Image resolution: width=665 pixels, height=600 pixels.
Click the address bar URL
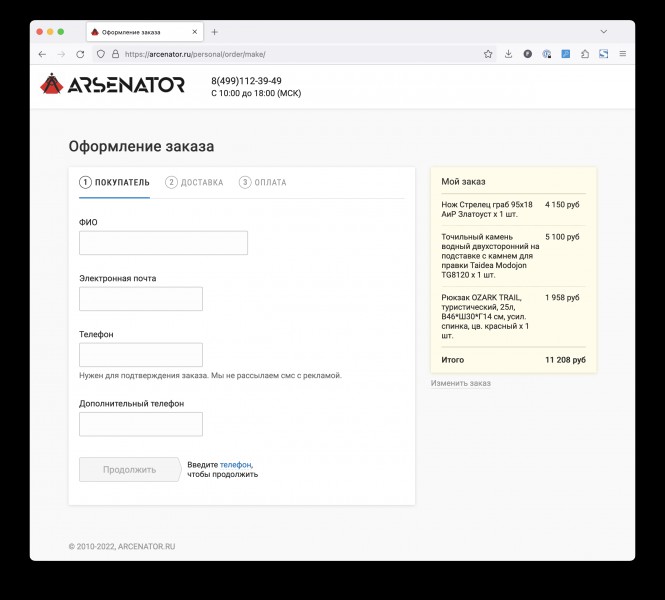195,54
